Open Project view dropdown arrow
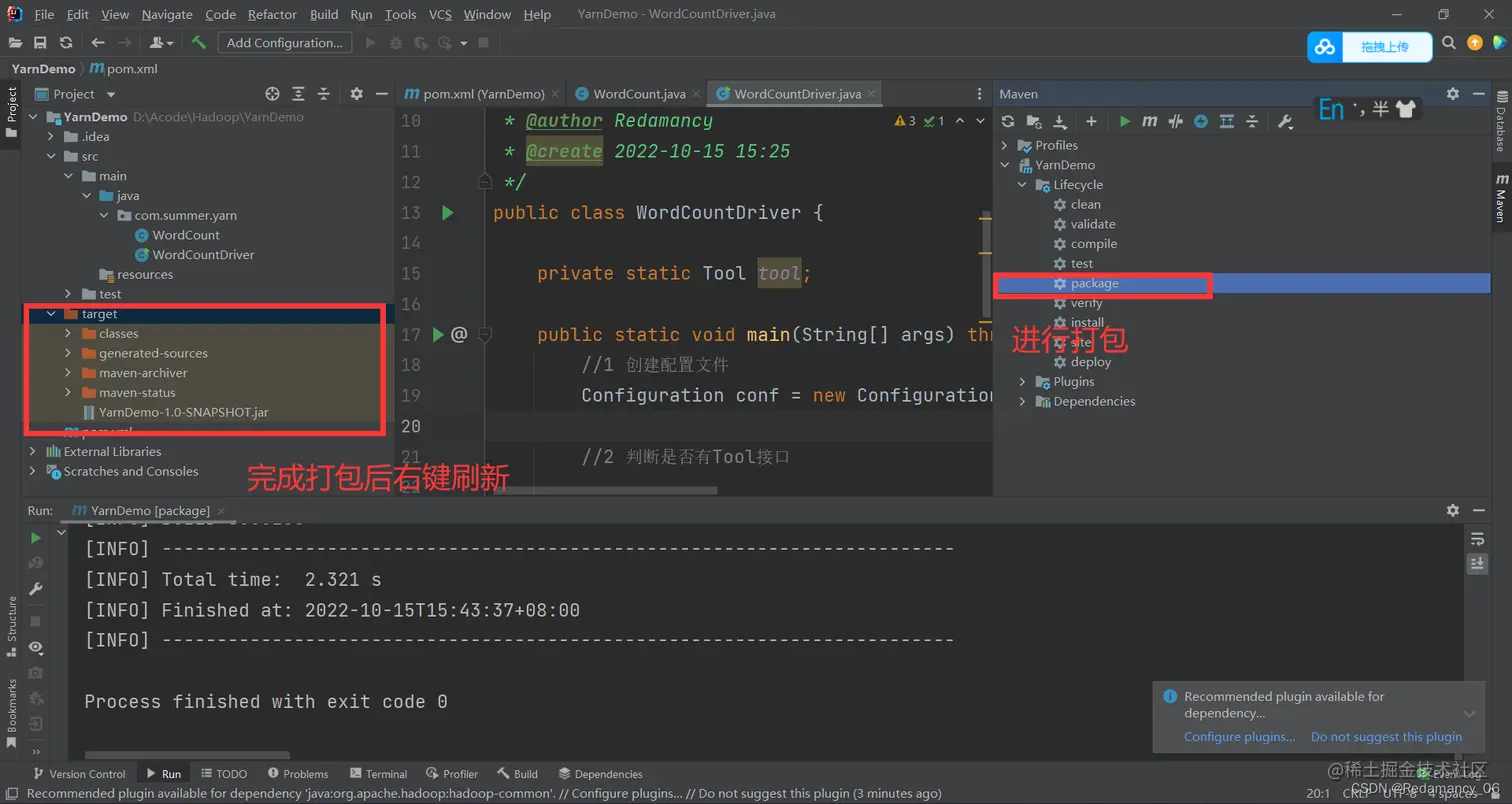The height and width of the screenshot is (804, 1512). tap(110, 94)
